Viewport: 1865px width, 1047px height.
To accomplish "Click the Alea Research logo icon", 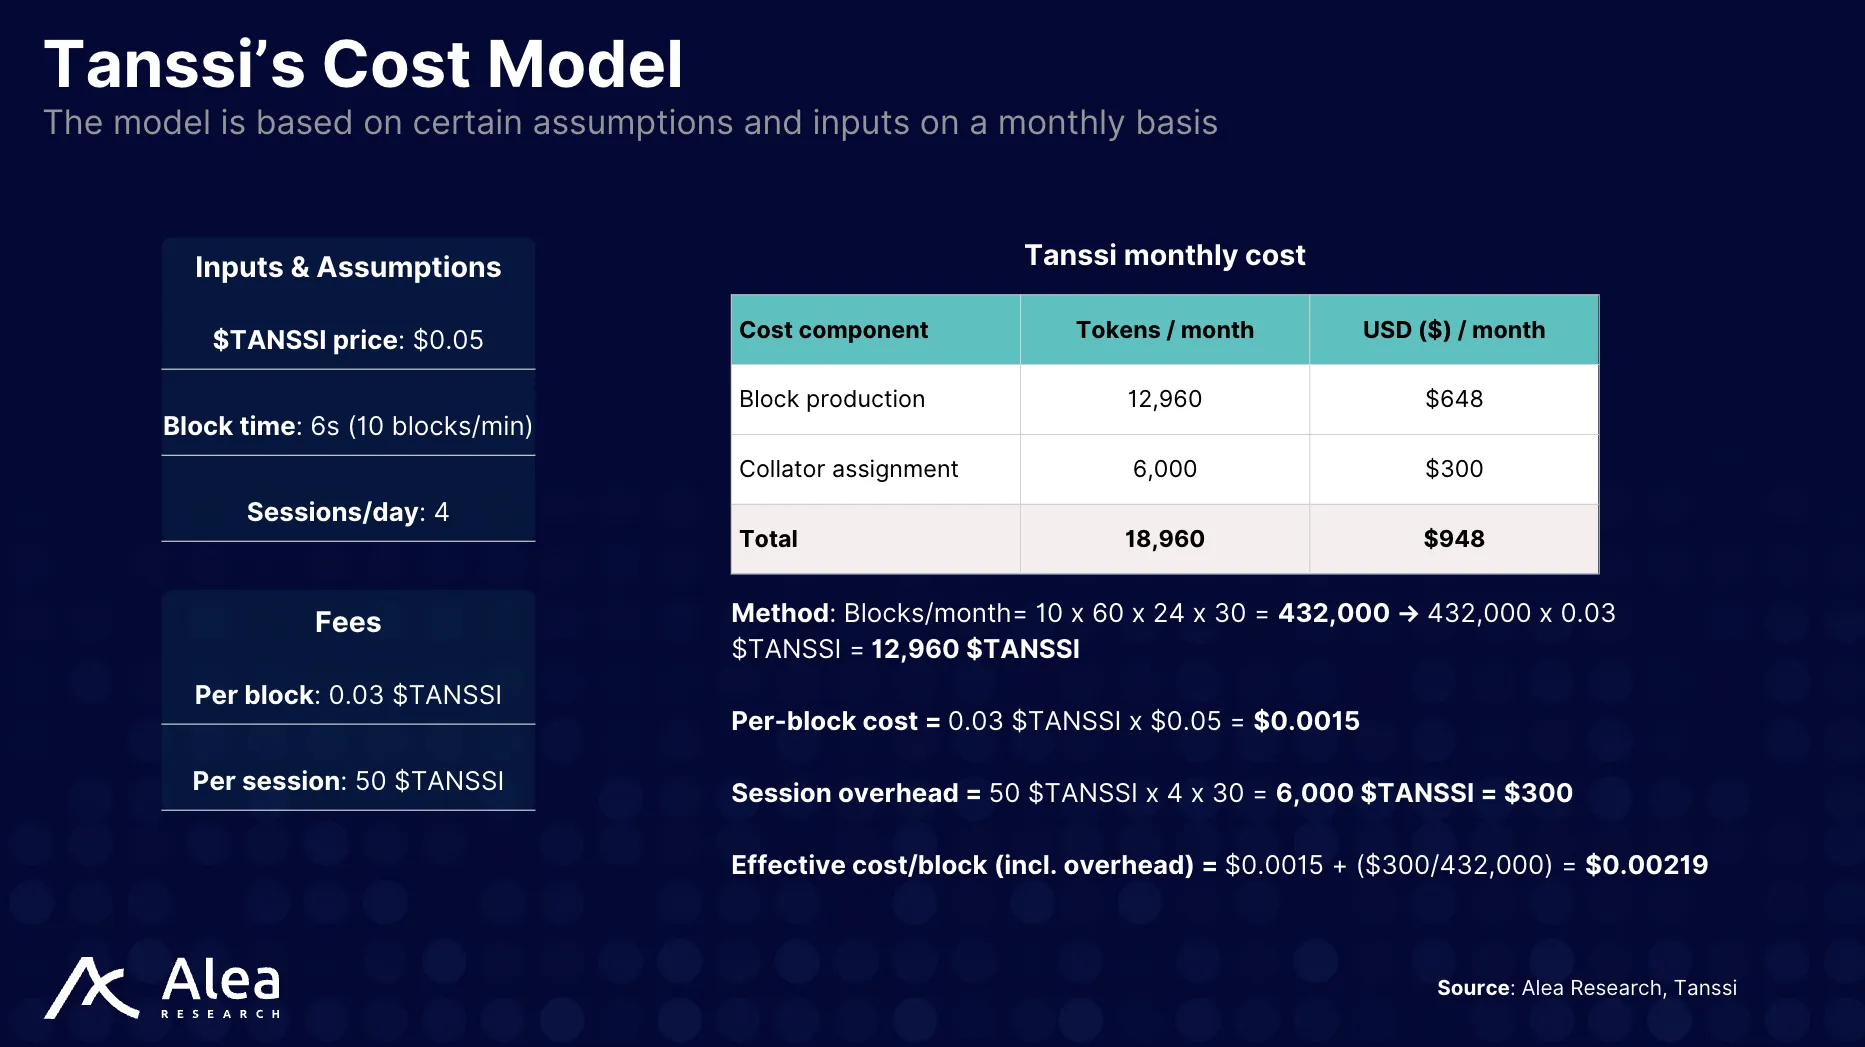I will tap(91, 988).
